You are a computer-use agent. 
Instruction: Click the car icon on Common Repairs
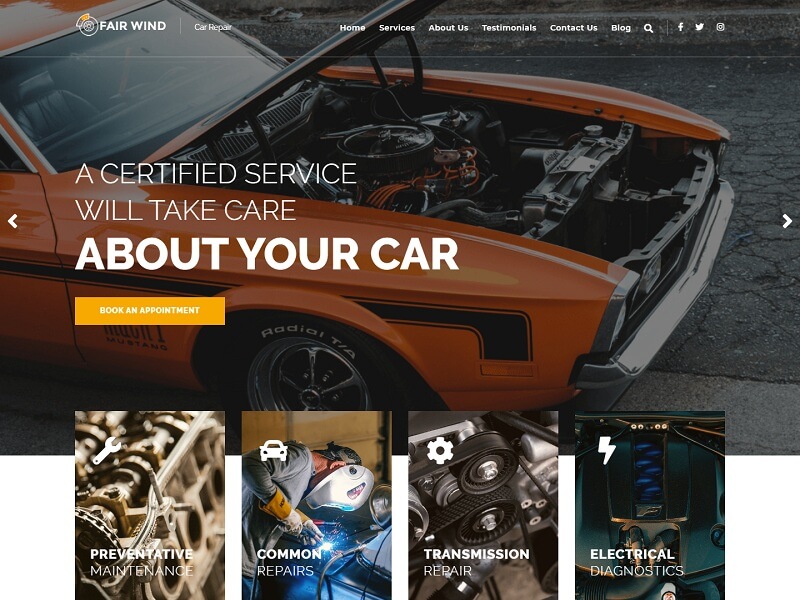pos(273,451)
